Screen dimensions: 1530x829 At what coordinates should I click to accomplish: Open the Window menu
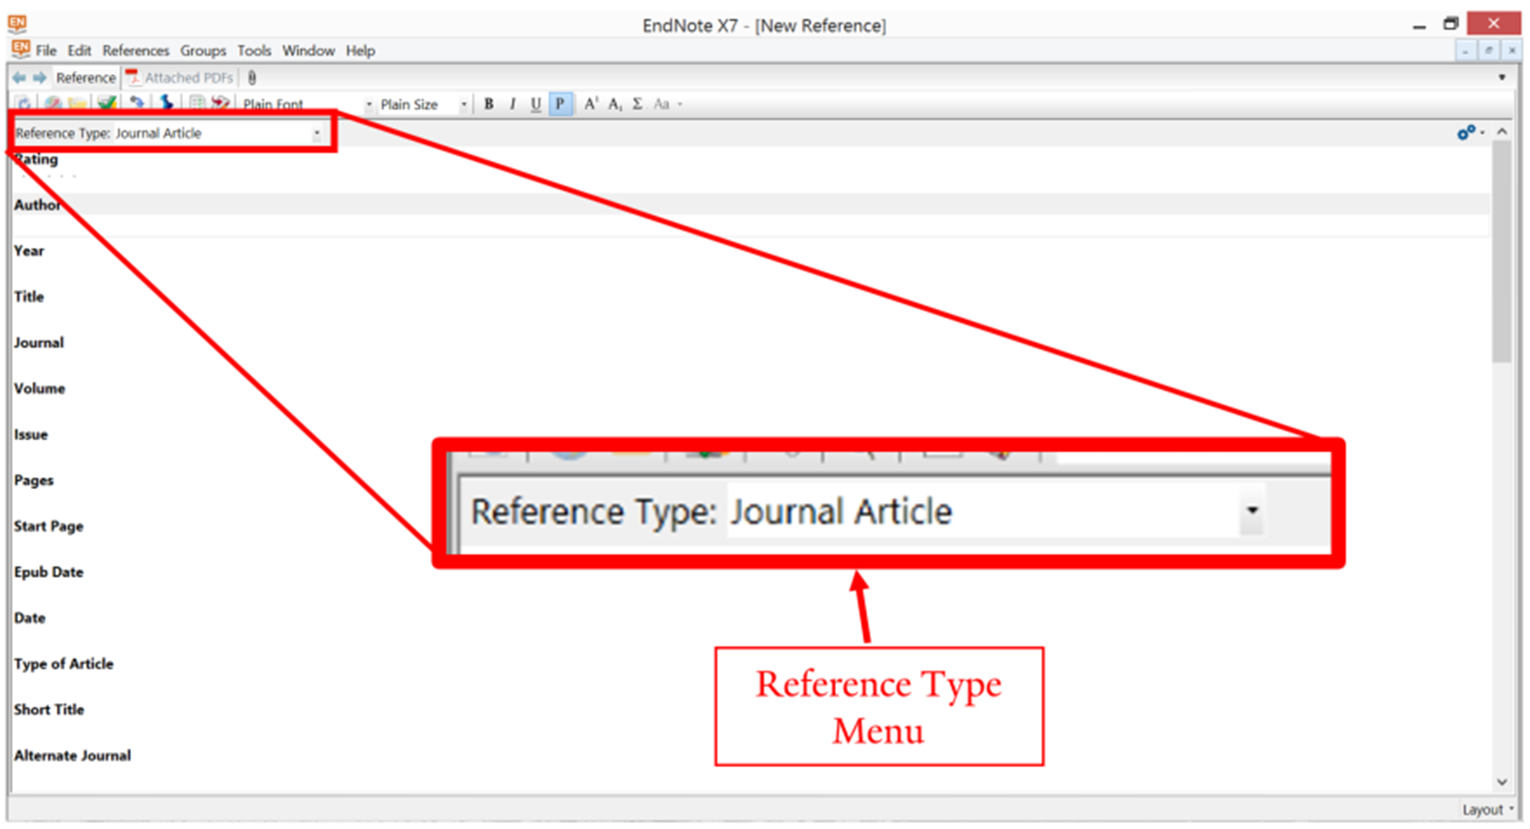308,50
